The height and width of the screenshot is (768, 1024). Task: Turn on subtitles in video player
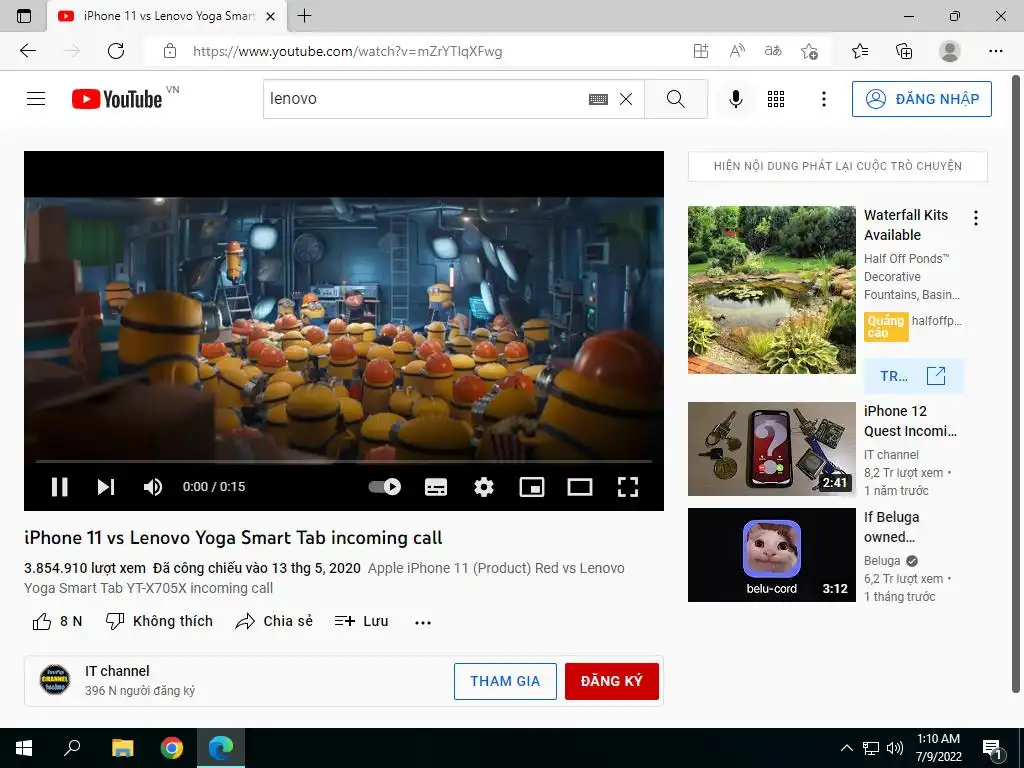click(x=436, y=487)
